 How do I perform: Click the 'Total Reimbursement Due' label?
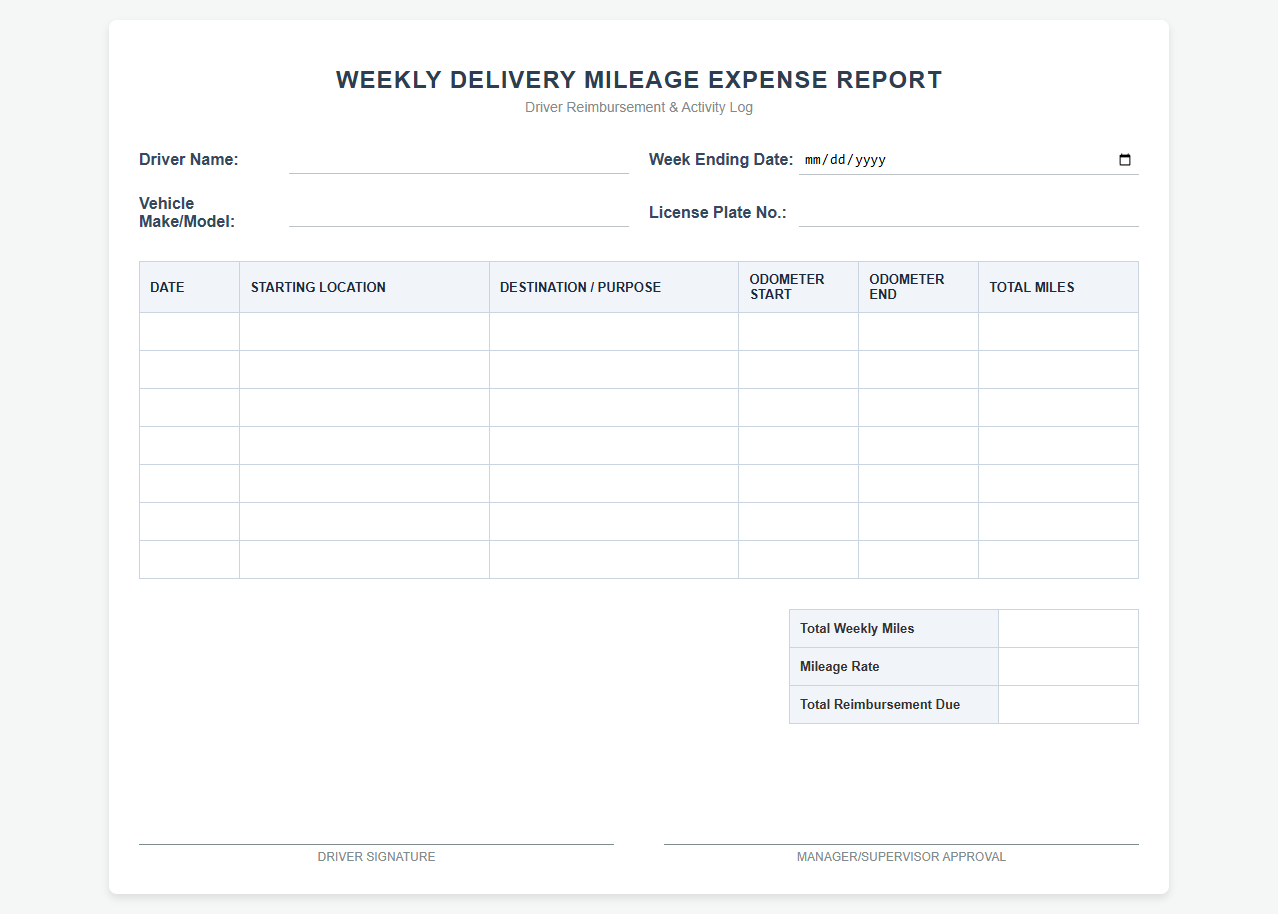point(880,705)
